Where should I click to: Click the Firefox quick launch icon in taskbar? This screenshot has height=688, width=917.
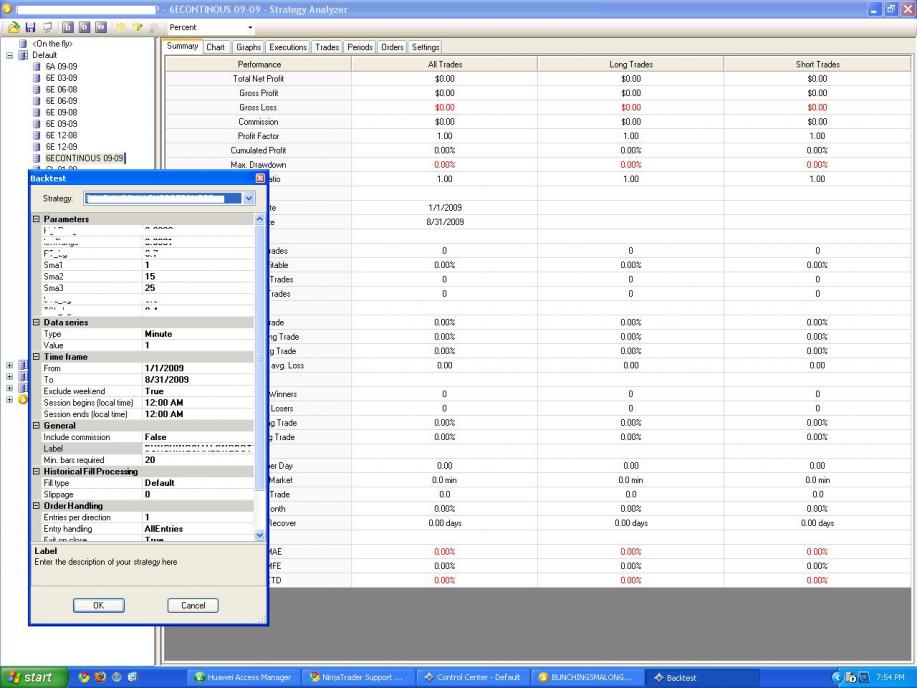click(x=100, y=677)
